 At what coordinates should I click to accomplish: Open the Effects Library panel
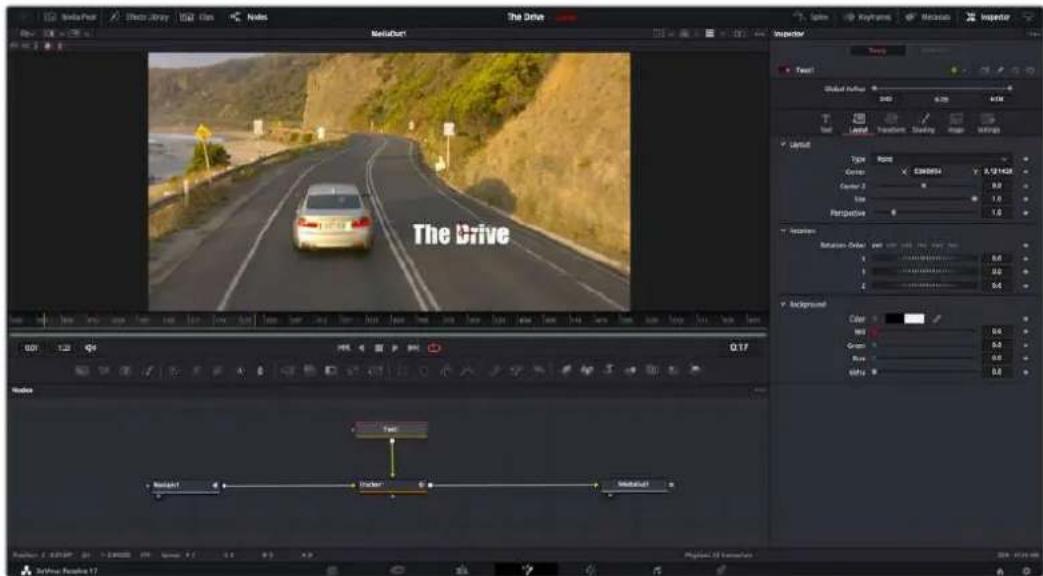click(x=139, y=17)
